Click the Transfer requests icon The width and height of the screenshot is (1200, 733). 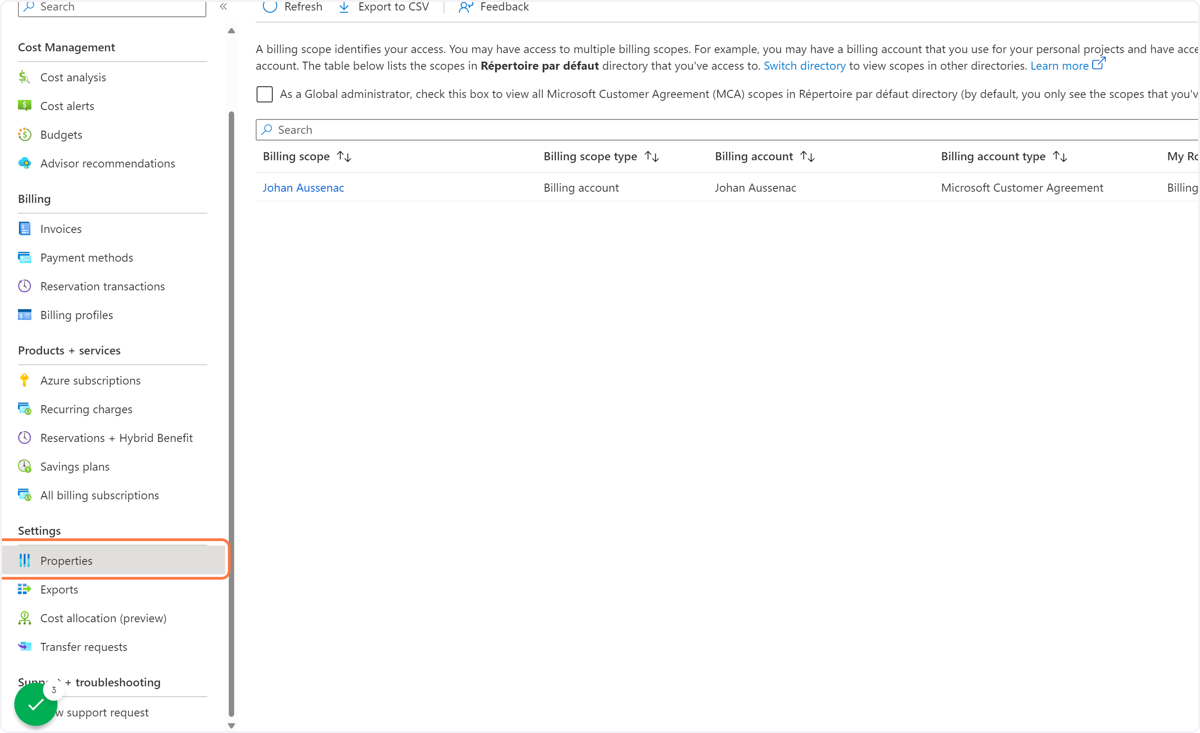(x=25, y=647)
